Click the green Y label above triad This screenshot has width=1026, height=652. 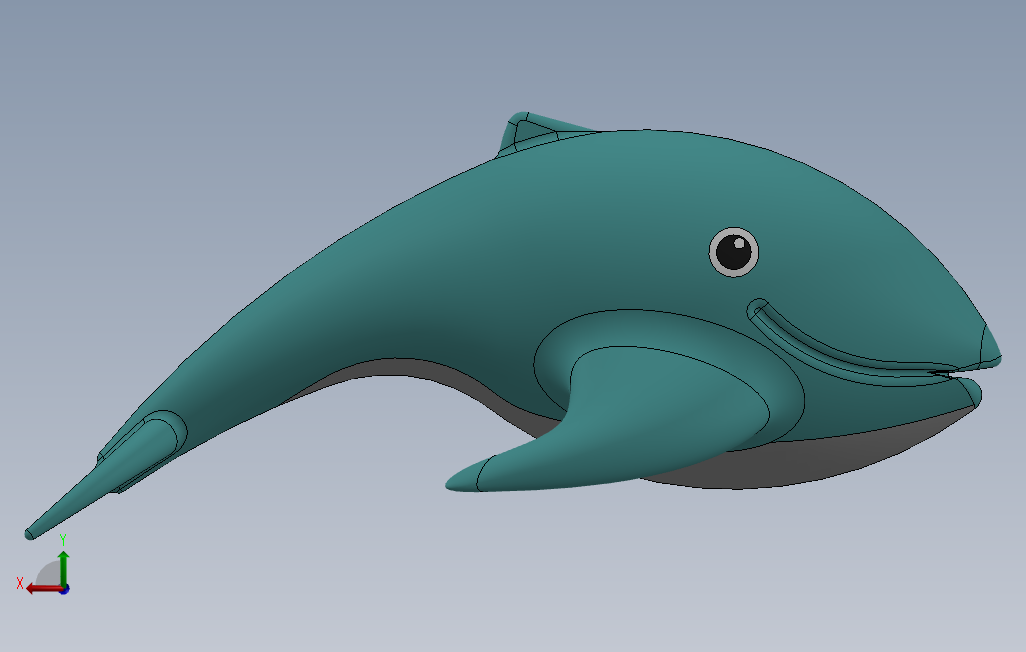[x=63, y=539]
